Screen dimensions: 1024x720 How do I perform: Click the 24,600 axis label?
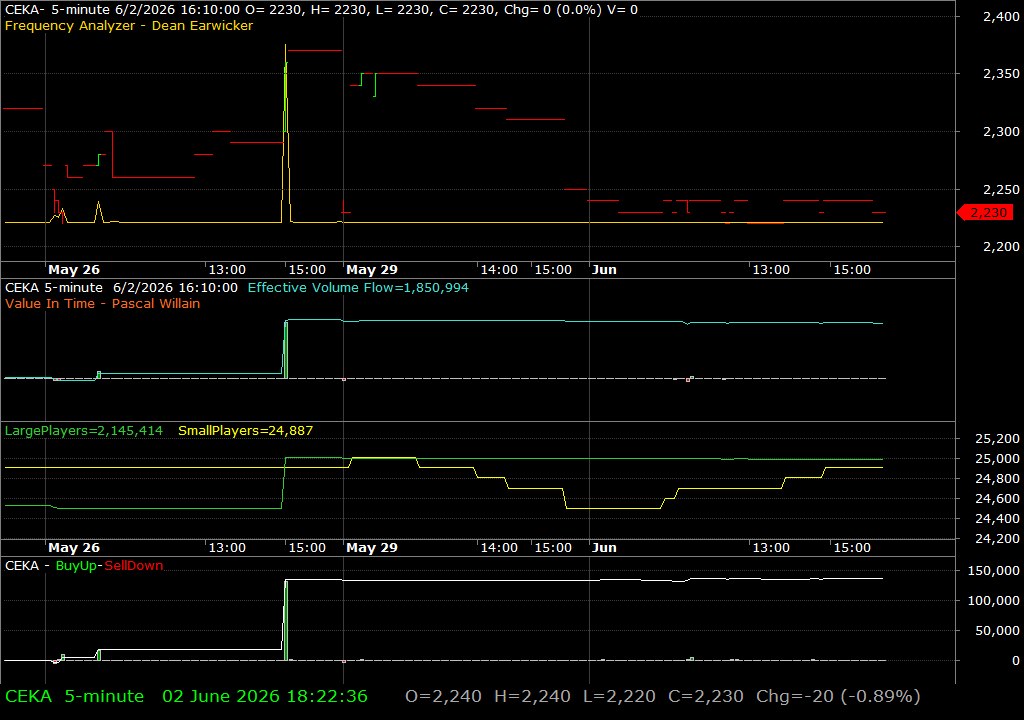(997, 499)
